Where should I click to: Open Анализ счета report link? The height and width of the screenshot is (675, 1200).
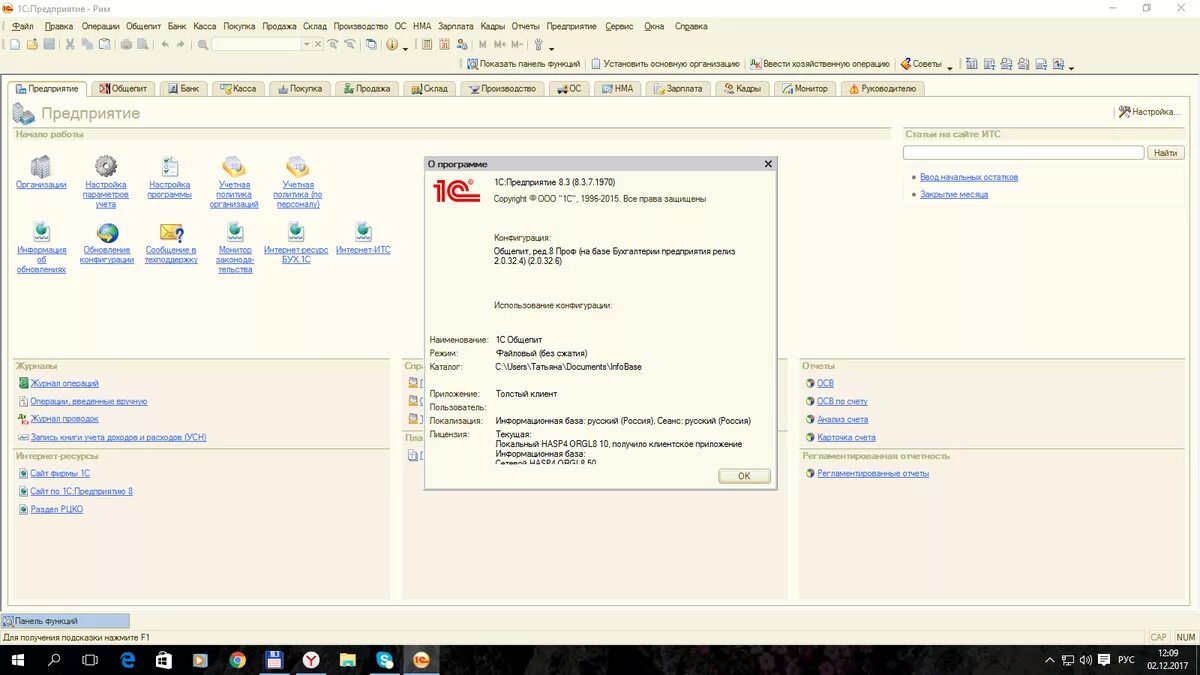[x=842, y=419]
